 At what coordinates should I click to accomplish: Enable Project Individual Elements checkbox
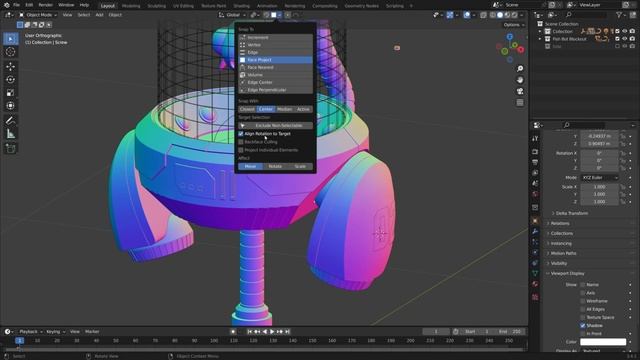[241, 150]
